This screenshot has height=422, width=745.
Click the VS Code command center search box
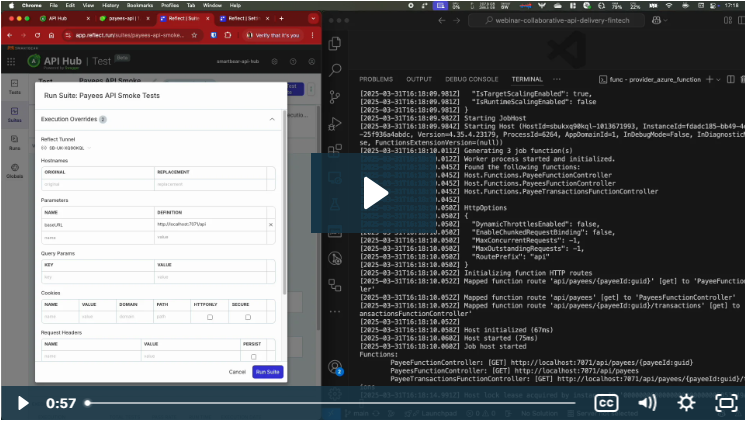556,20
